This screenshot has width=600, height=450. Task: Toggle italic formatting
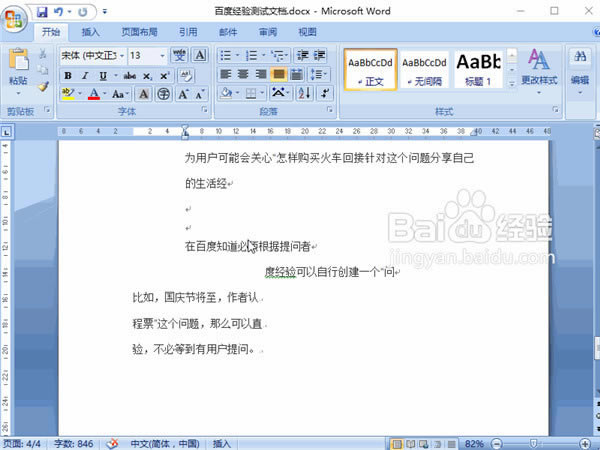point(85,76)
